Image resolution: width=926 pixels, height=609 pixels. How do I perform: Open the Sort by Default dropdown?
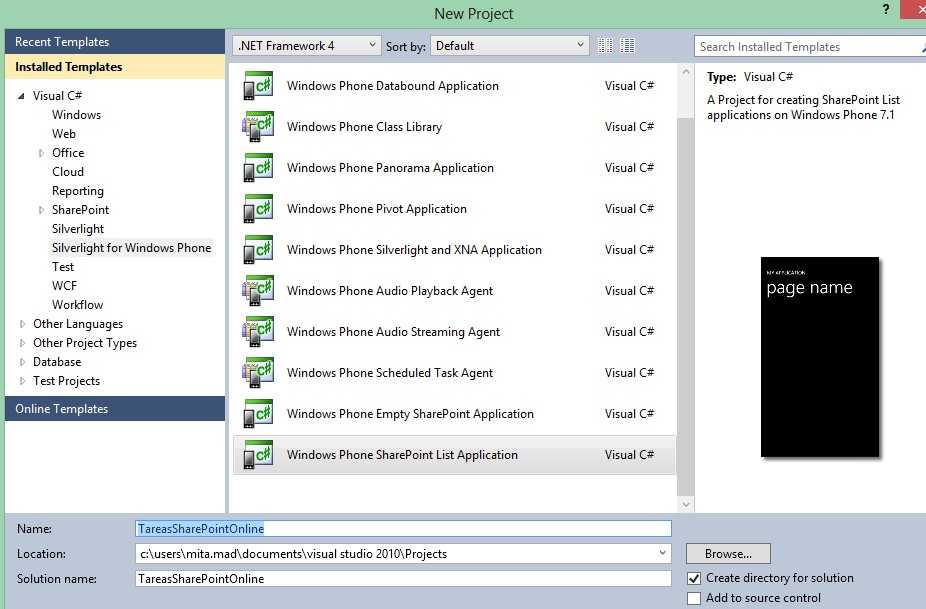click(510, 45)
